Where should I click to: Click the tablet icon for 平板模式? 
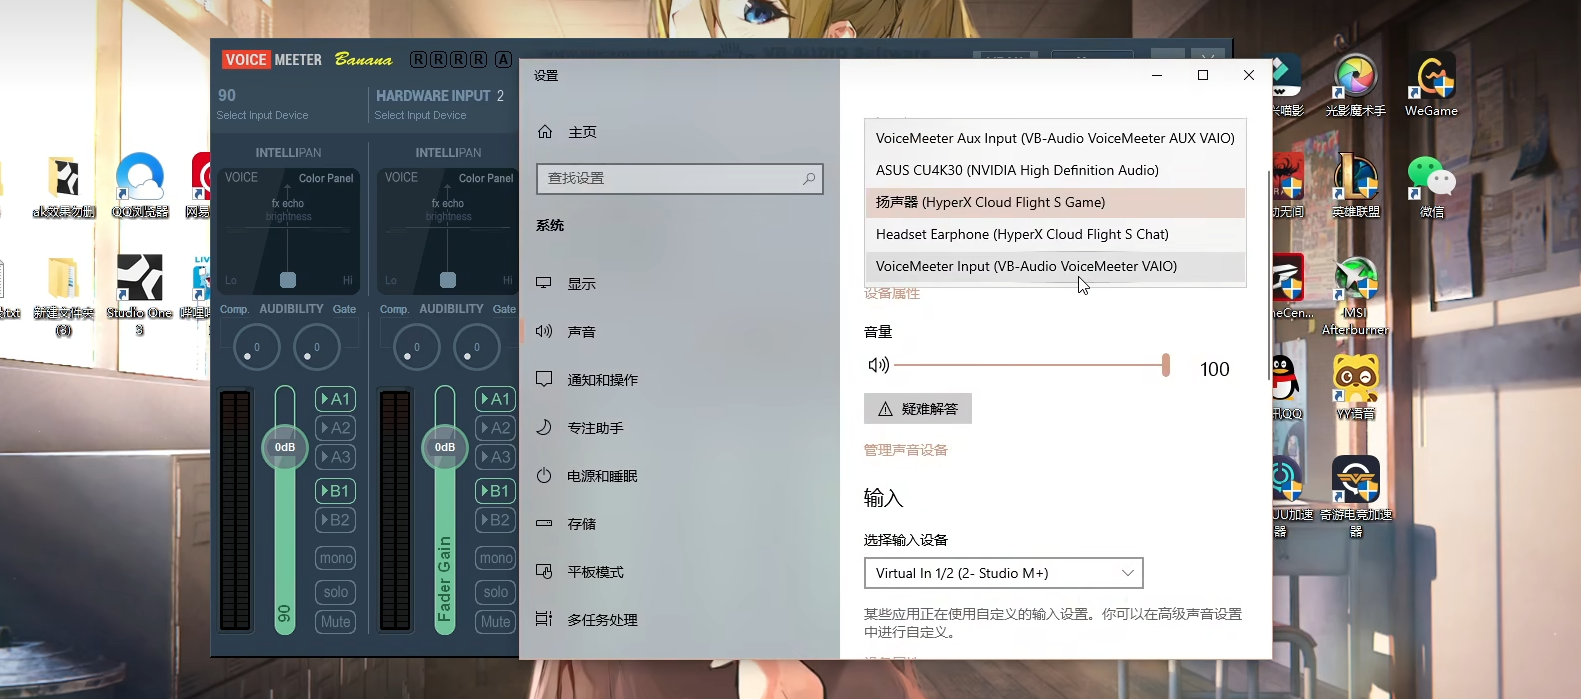pos(544,571)
